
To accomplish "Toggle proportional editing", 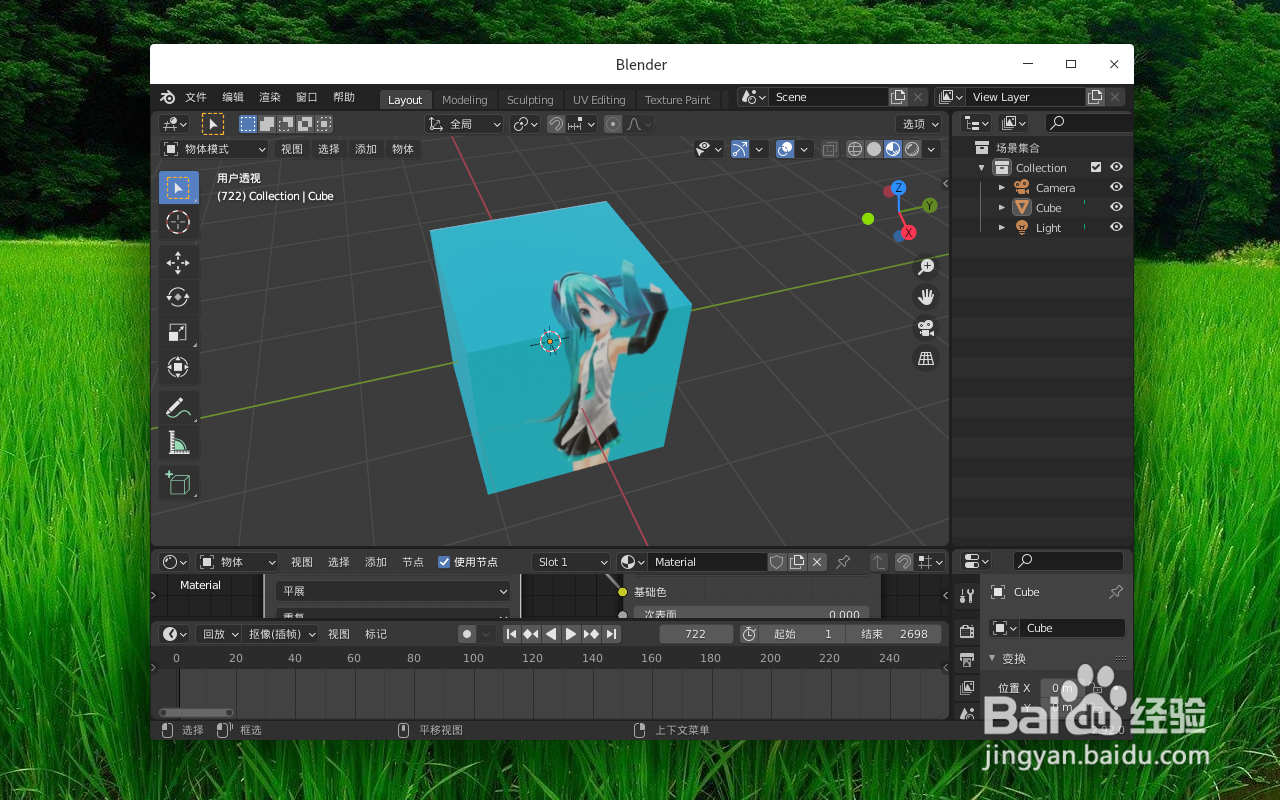I will tap(613, 124).
